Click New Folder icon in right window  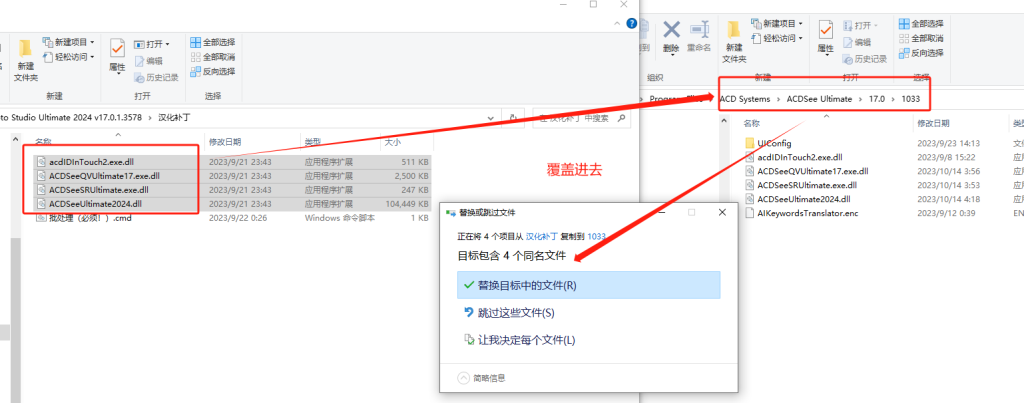point(734,42)
